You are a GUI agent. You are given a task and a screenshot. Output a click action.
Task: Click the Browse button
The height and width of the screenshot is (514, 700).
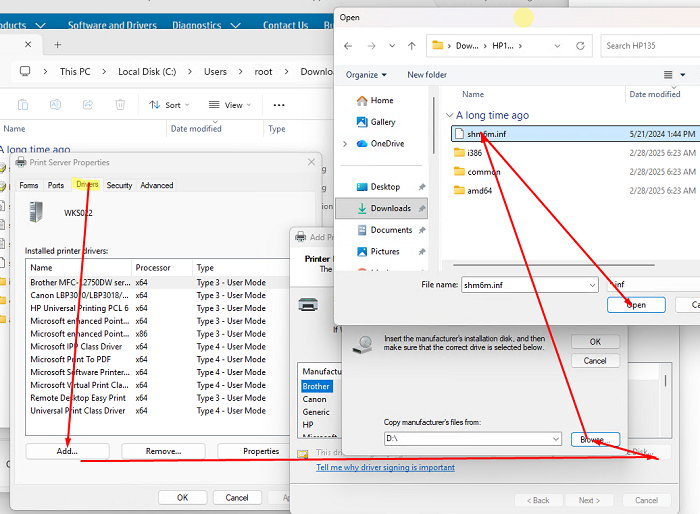click(x=595, y=439)
